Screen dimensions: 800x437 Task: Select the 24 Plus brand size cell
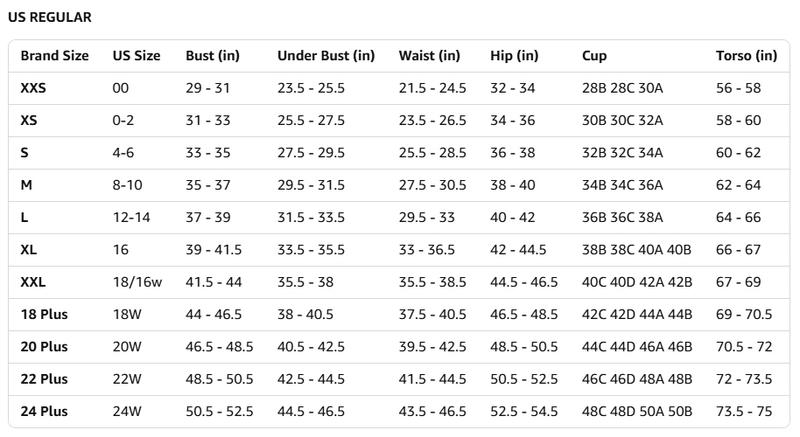(44, 411)
